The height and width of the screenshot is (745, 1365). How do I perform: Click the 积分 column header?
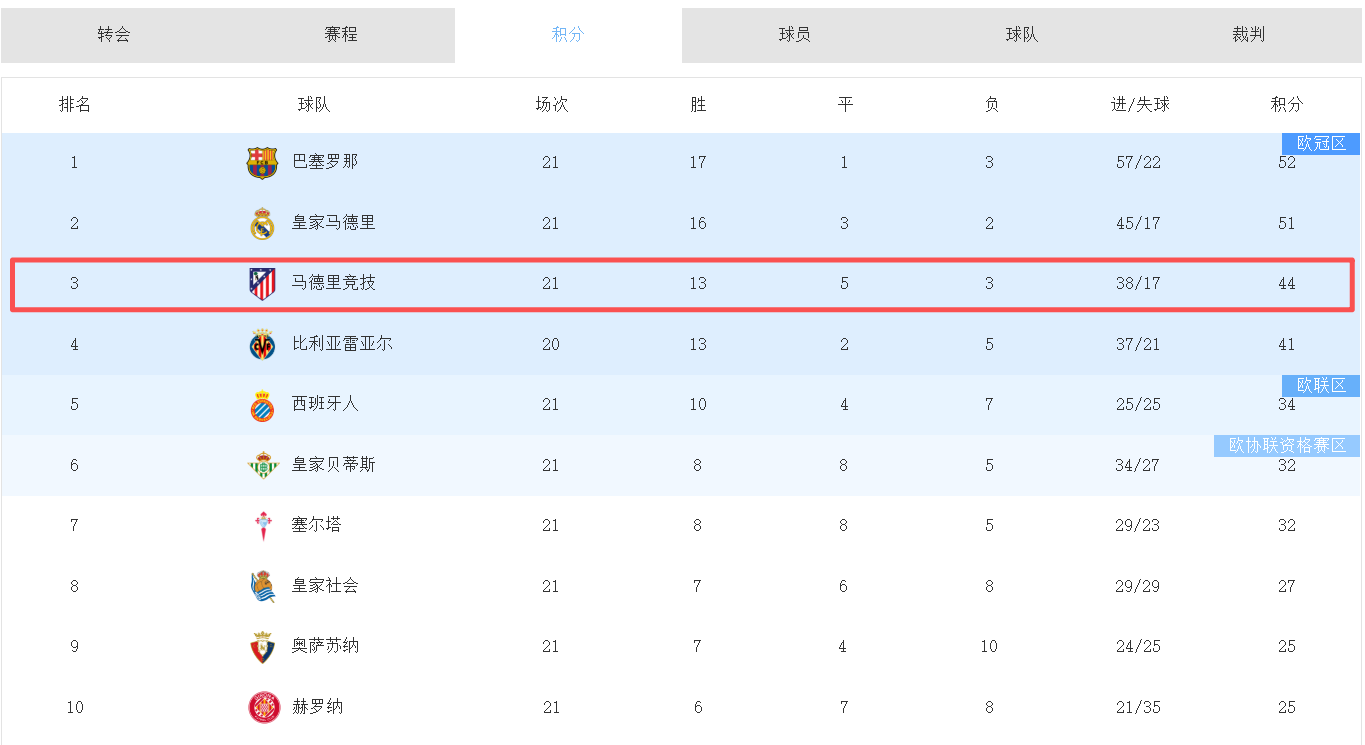click(1287, 104)
